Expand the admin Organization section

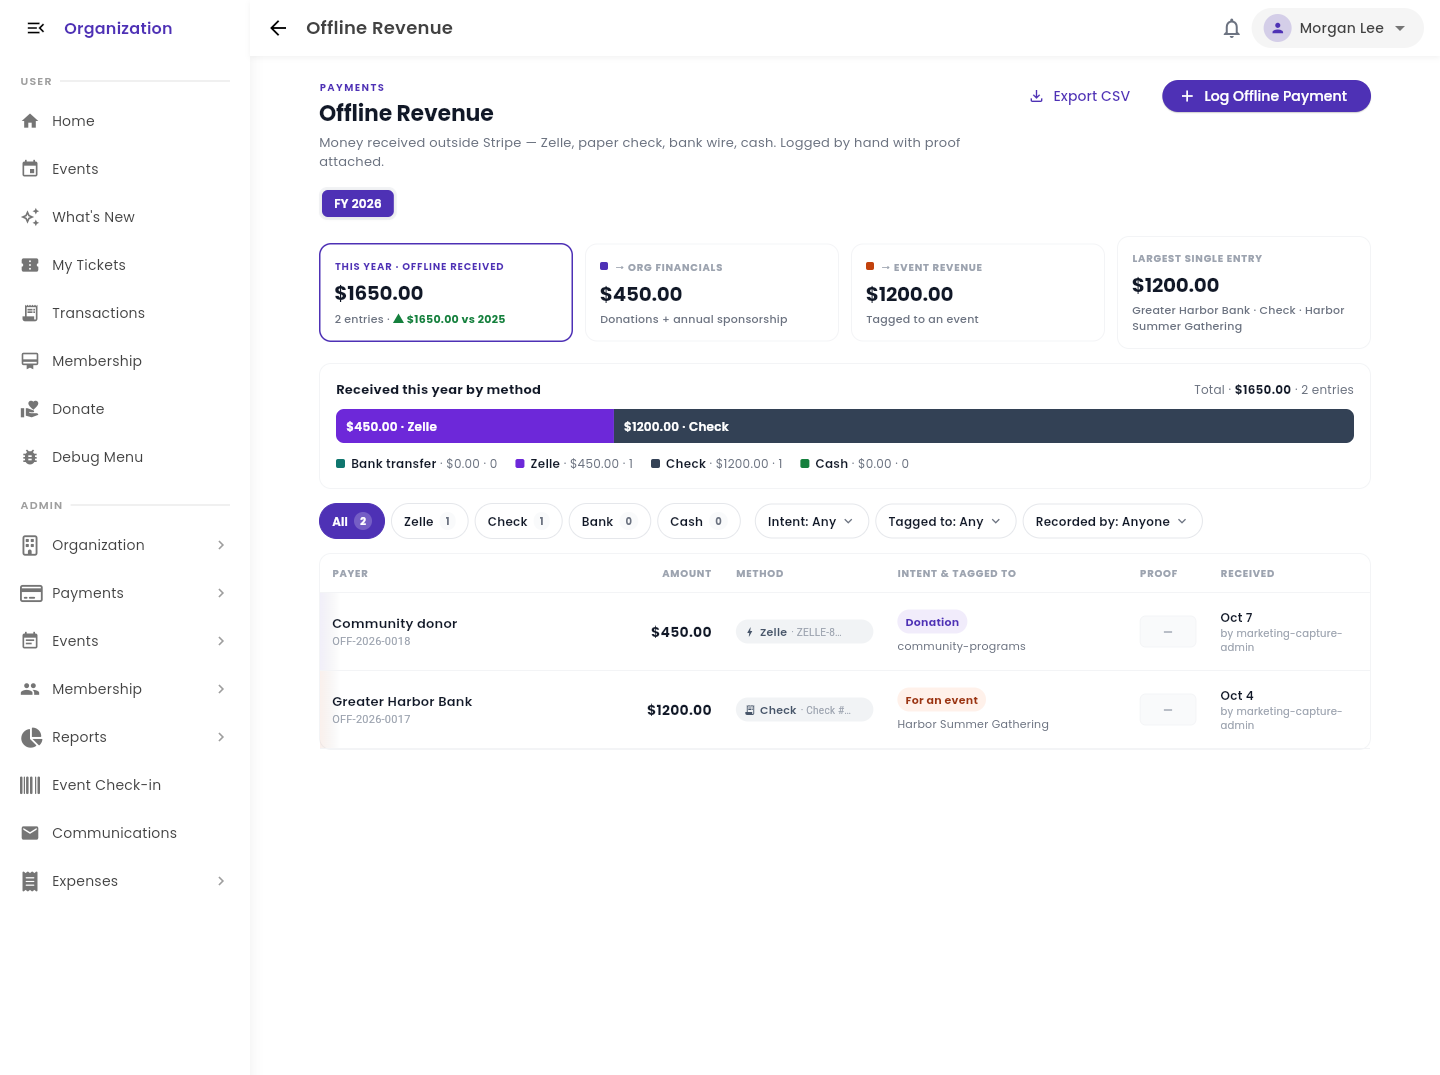tap(221, 545)
